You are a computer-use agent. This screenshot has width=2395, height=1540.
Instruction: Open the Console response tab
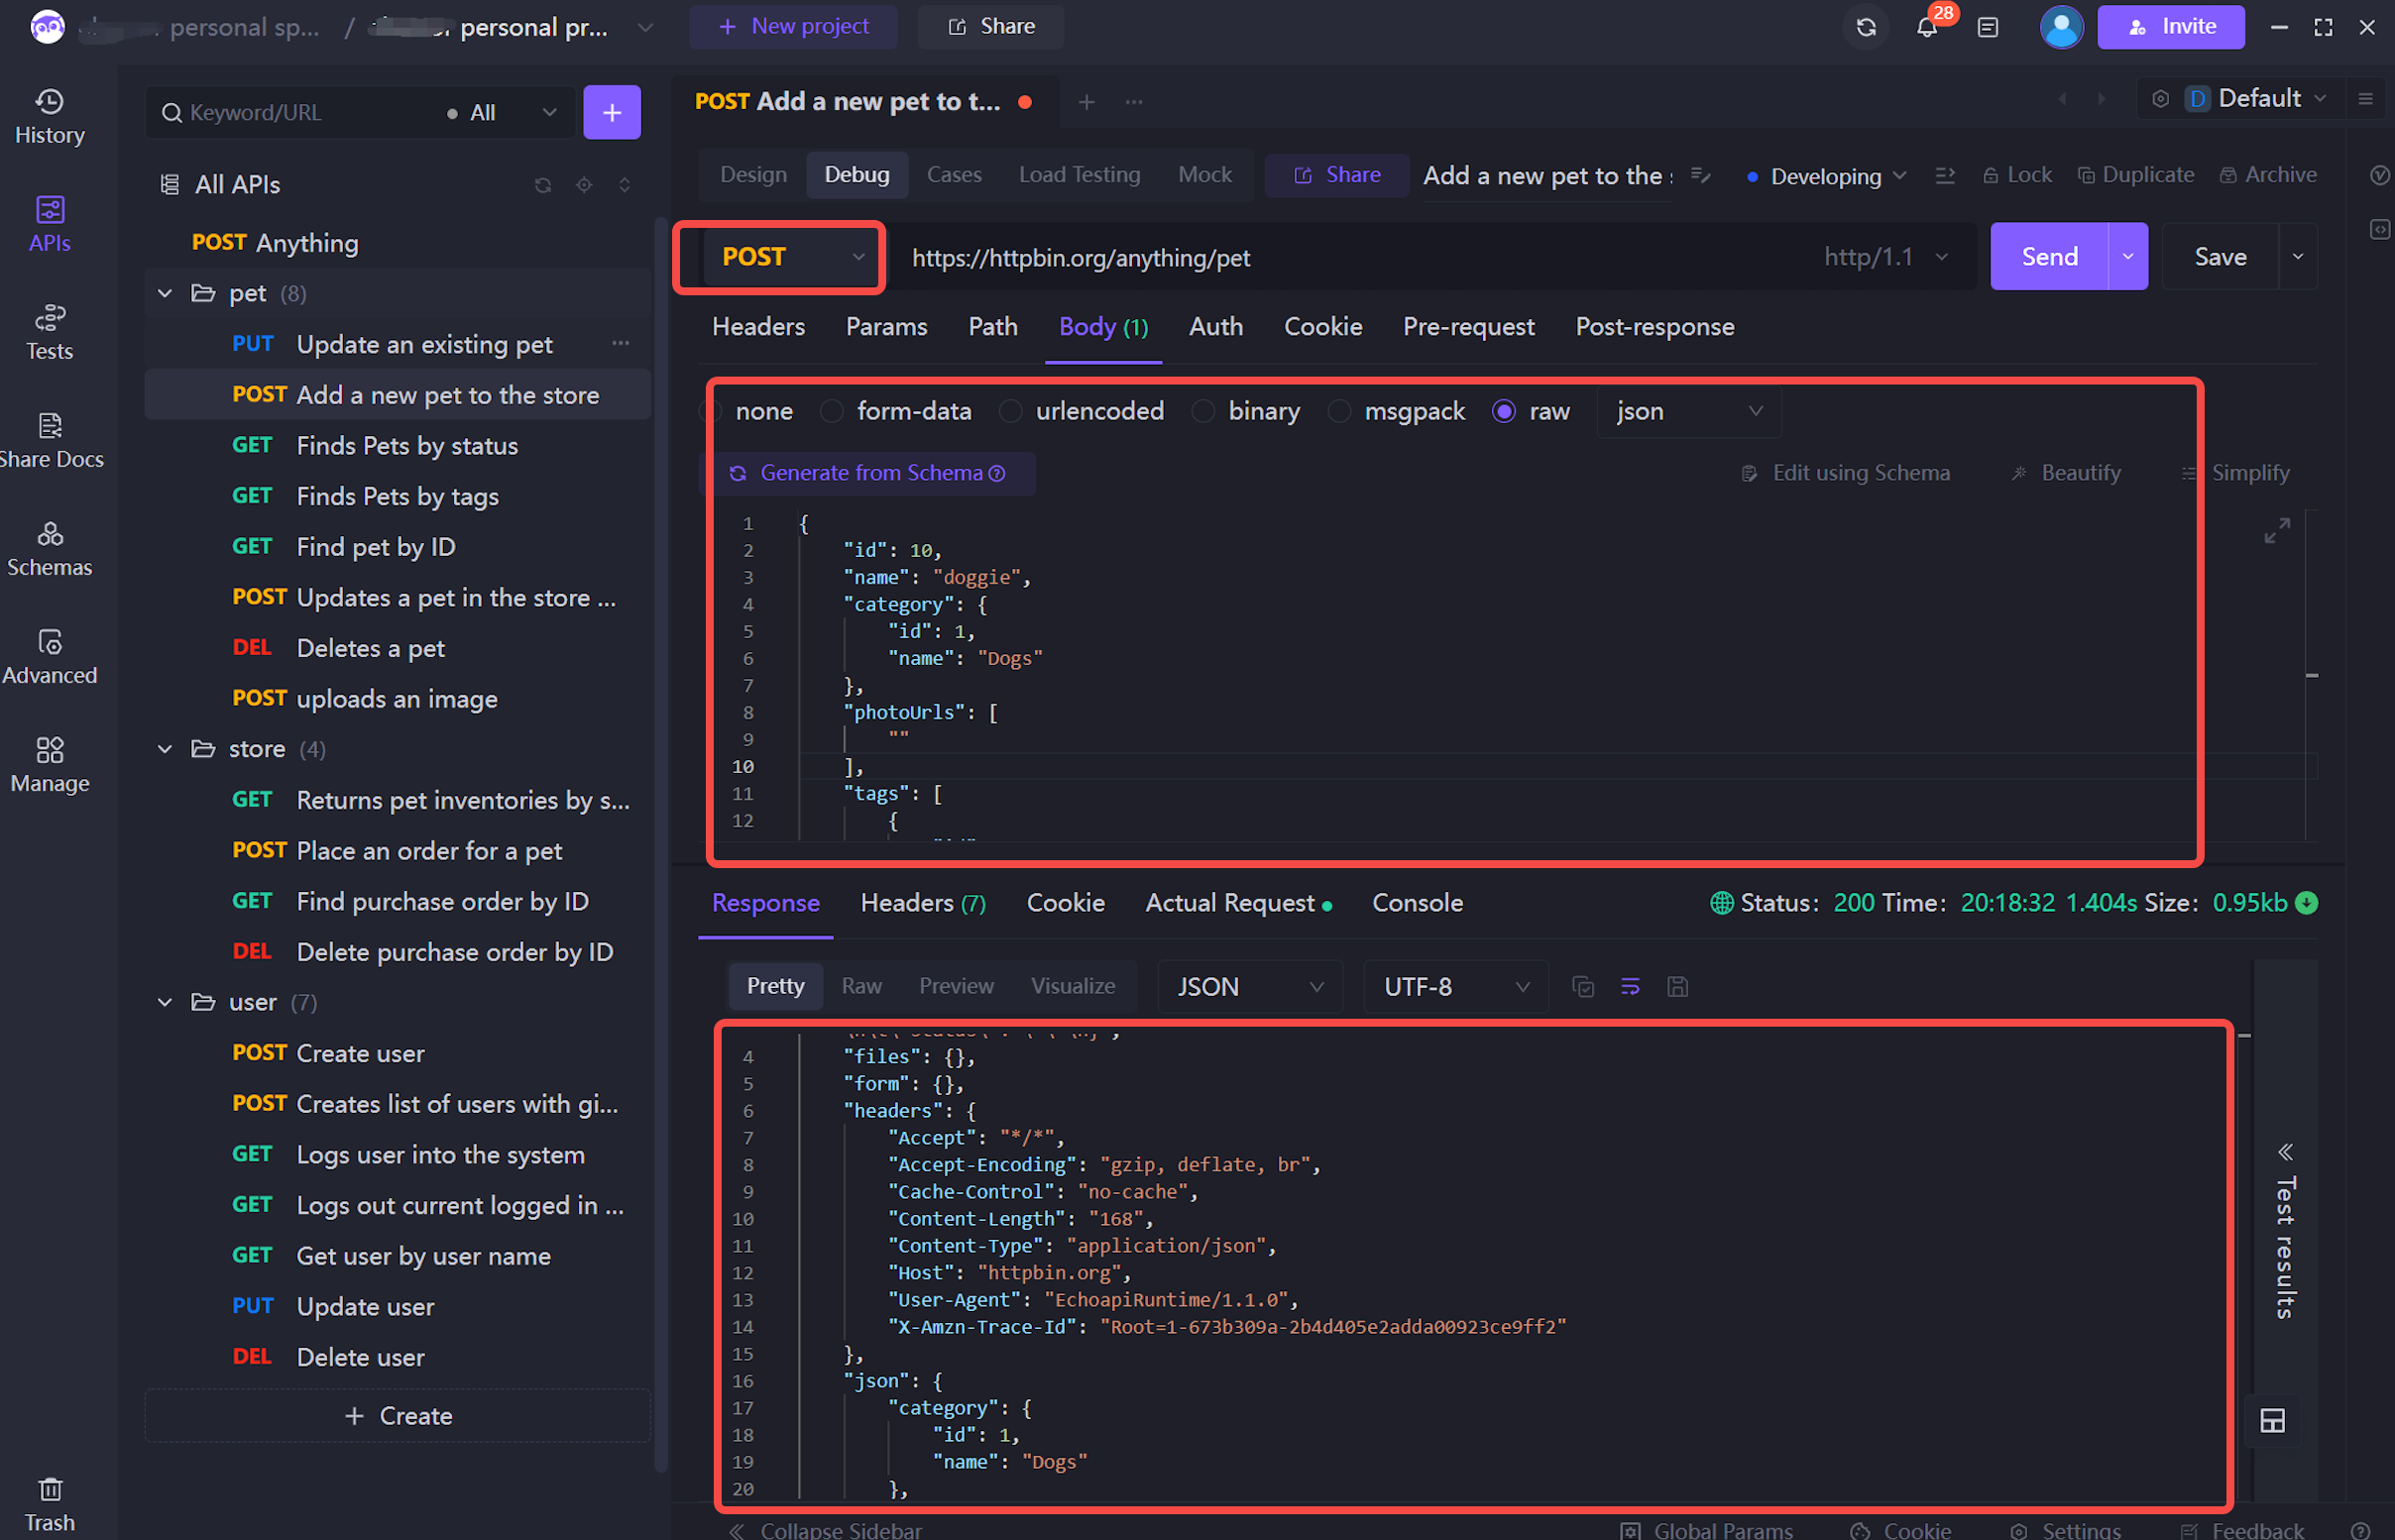pyautogui.click(x=1417, y=903)
